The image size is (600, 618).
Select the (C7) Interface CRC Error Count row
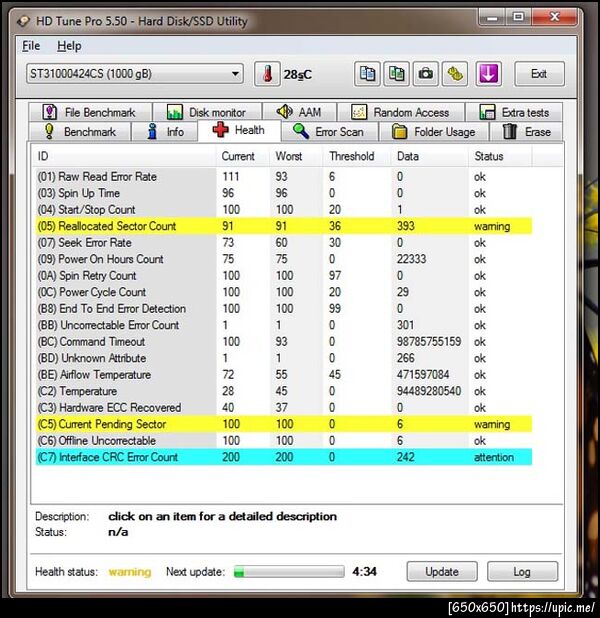(283, 457)
